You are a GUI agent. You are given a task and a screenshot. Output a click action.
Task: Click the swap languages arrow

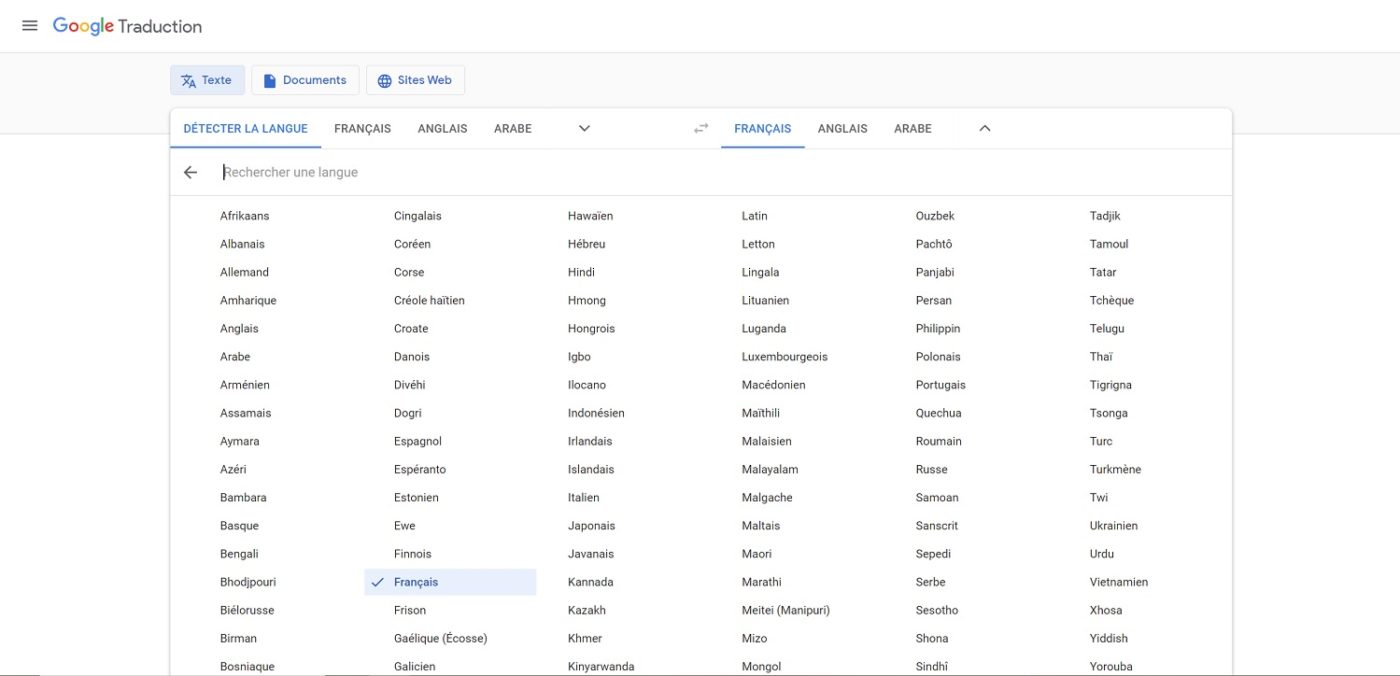(700, 128)
